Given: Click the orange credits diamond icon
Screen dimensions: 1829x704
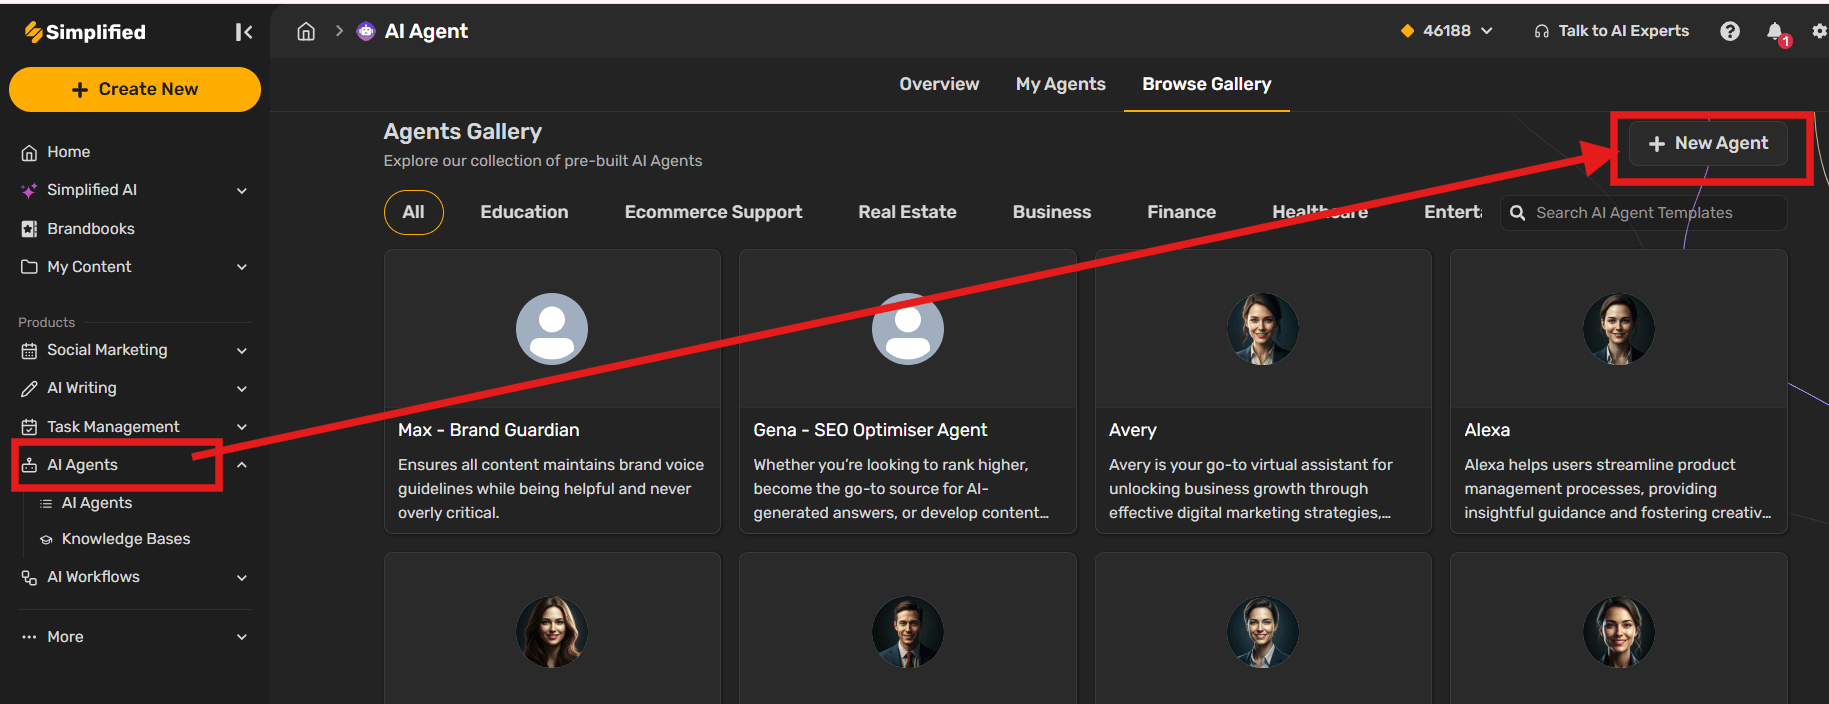Looking at the screenshot, I should click(x=1407, y=31).
